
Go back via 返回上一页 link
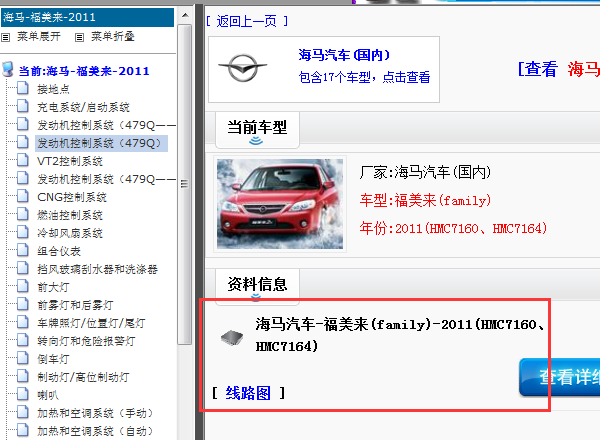point(246,21)
